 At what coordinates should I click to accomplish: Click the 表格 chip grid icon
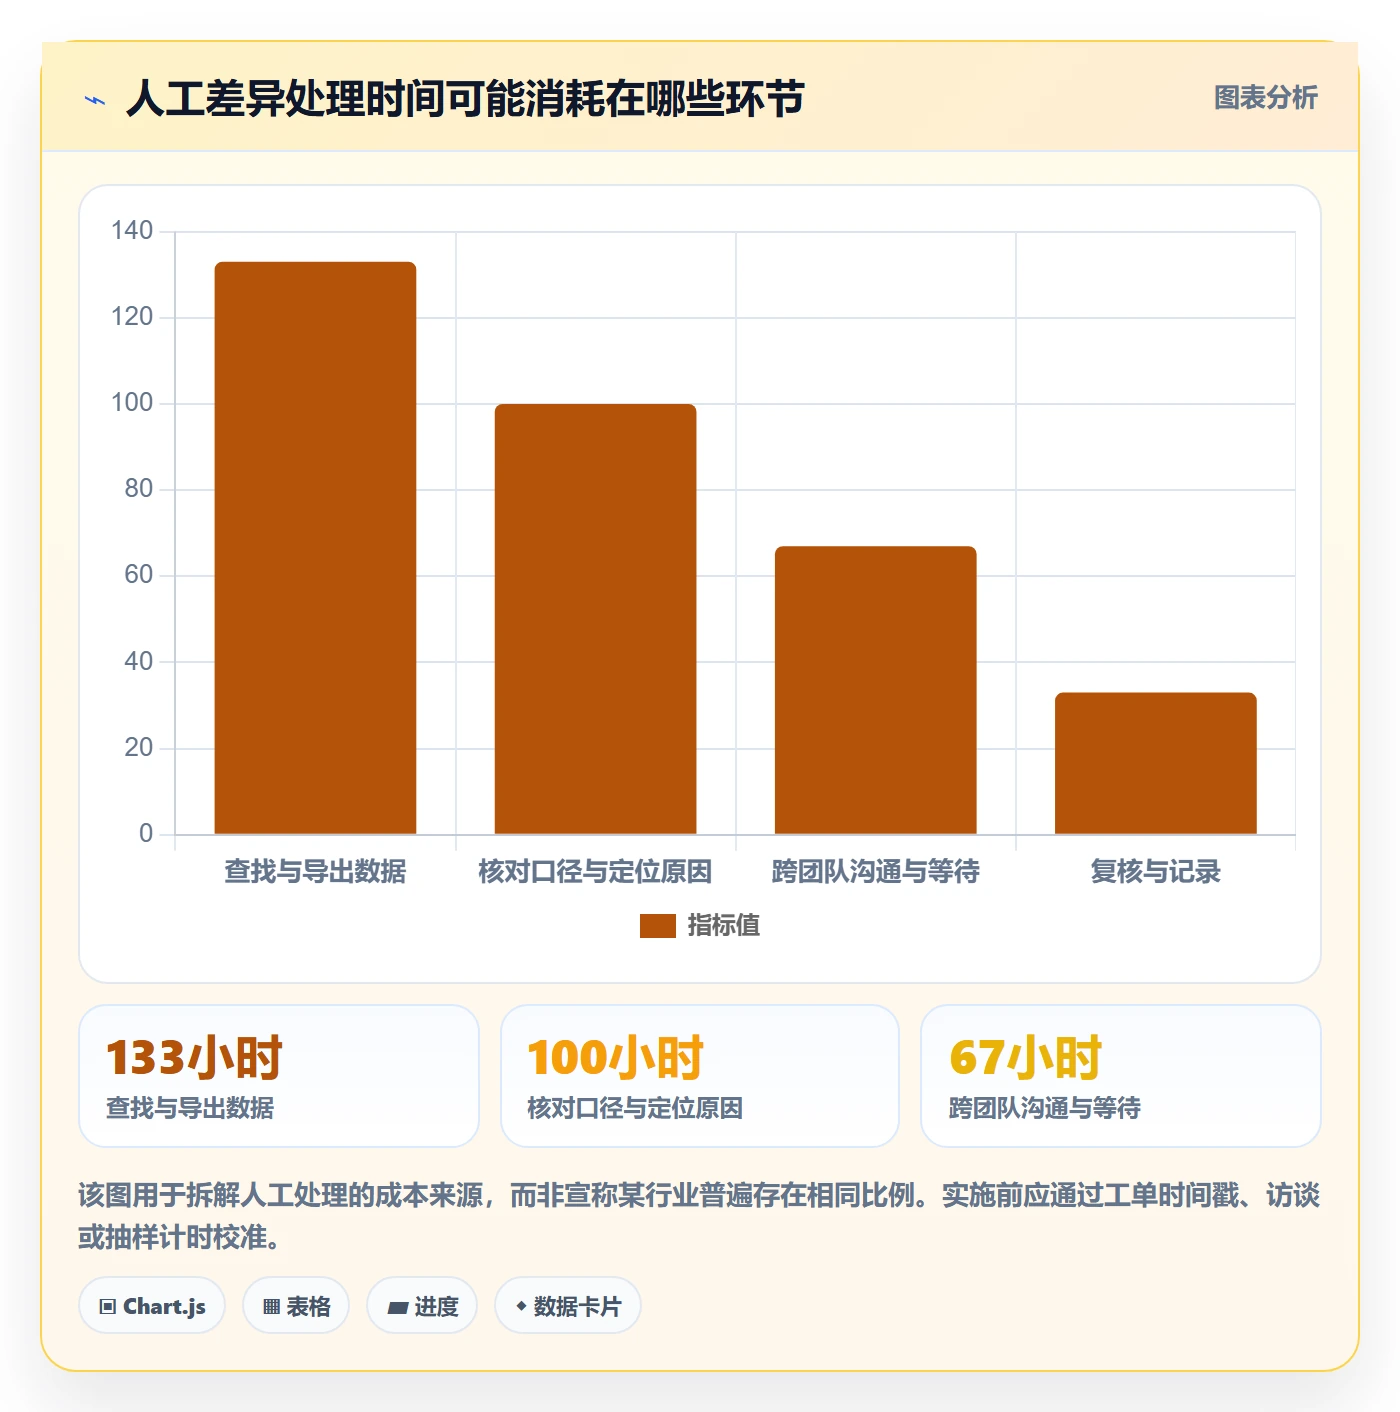click(271, 1307)
